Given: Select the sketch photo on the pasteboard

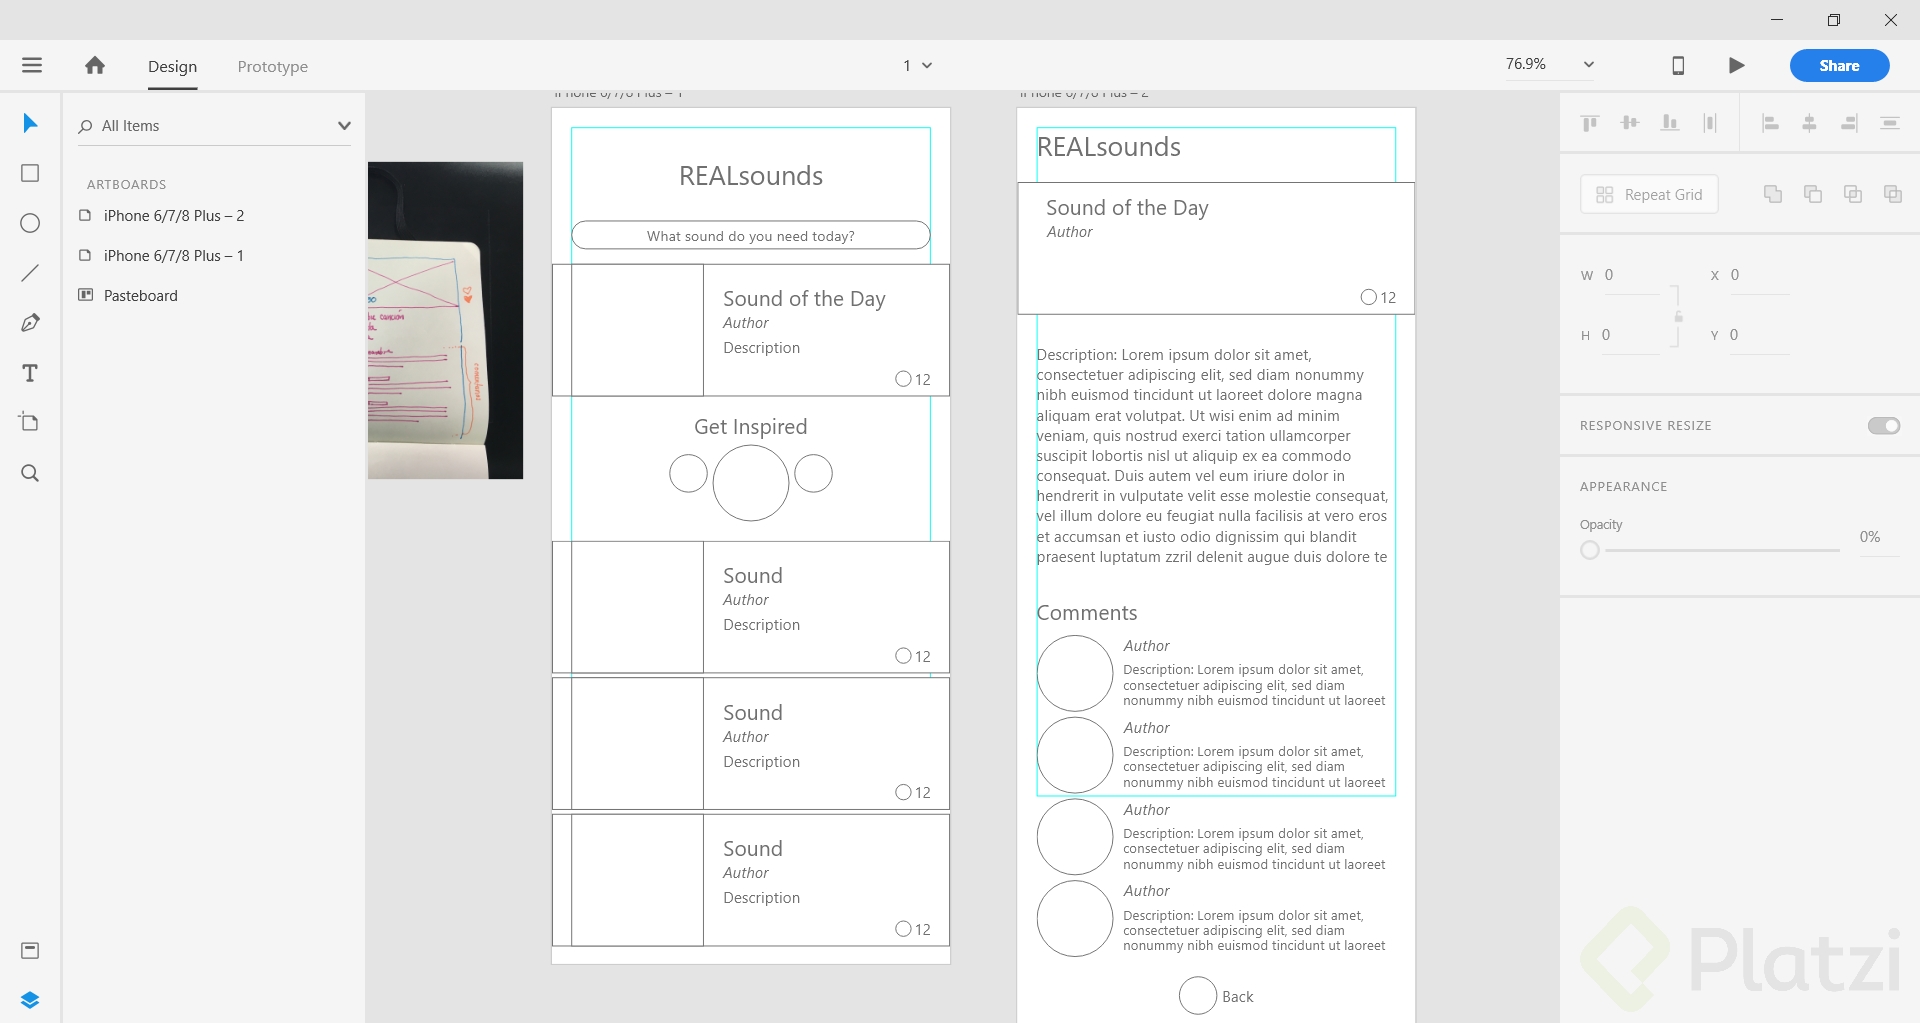Looking at the screenshot, I should click(445, 320).
